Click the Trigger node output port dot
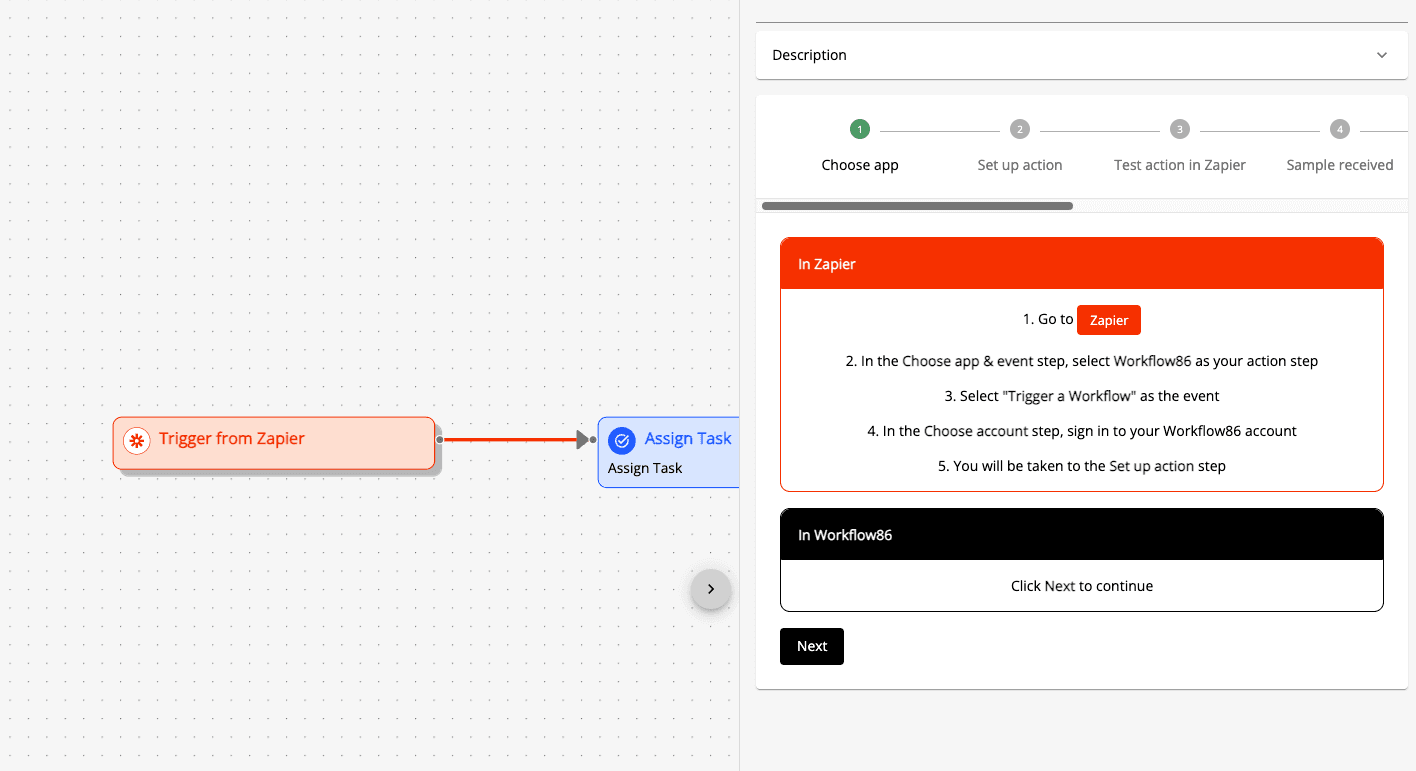The height and width of the screenshot is (771, 1416). (x=439, y=439)
